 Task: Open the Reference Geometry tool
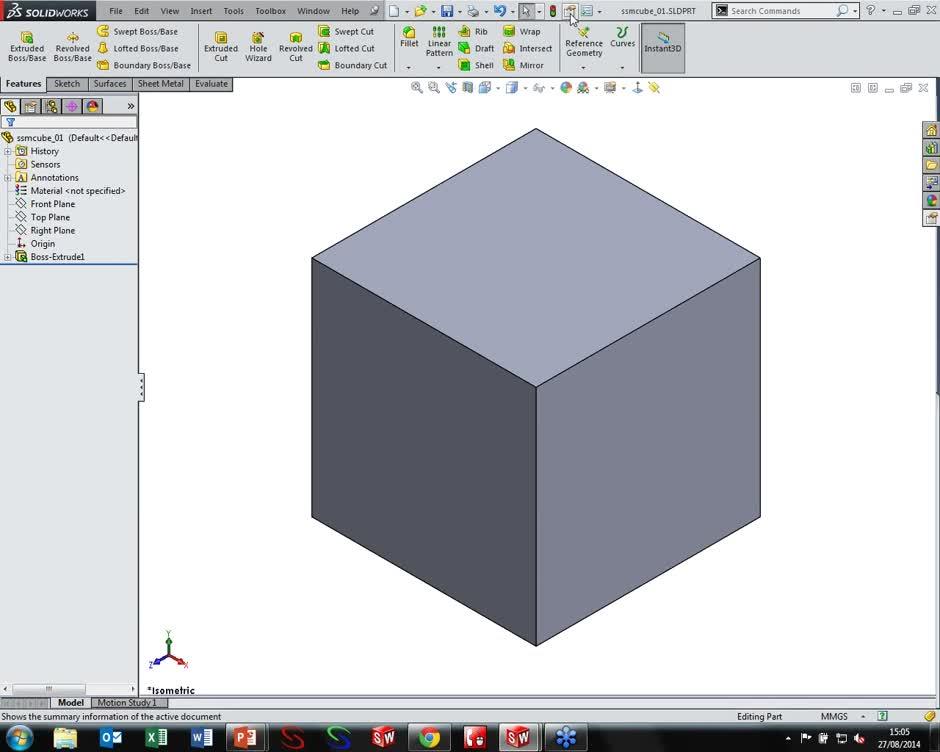[x=583, y=44]
